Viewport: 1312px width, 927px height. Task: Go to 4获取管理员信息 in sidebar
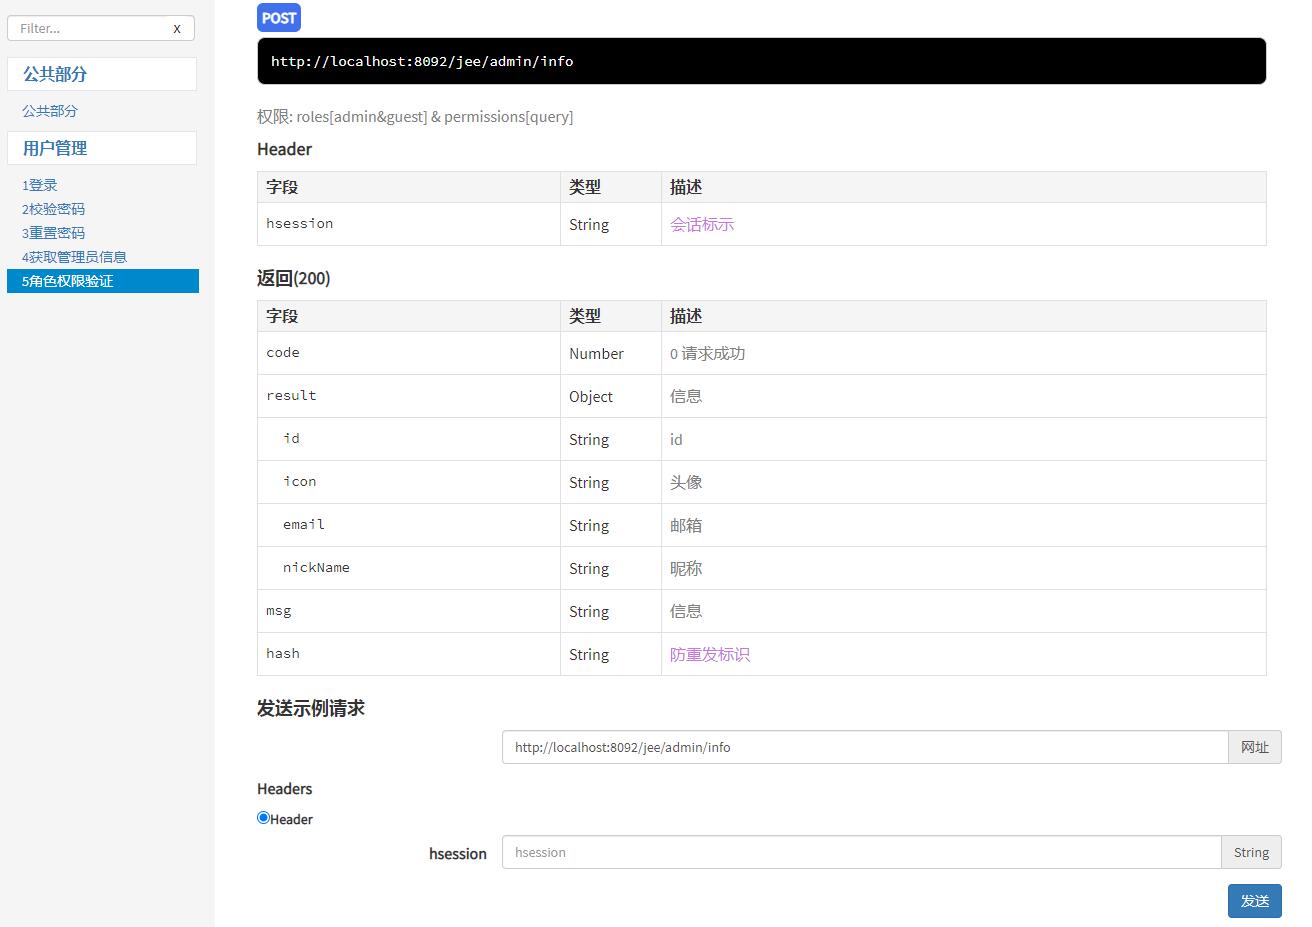74,257
